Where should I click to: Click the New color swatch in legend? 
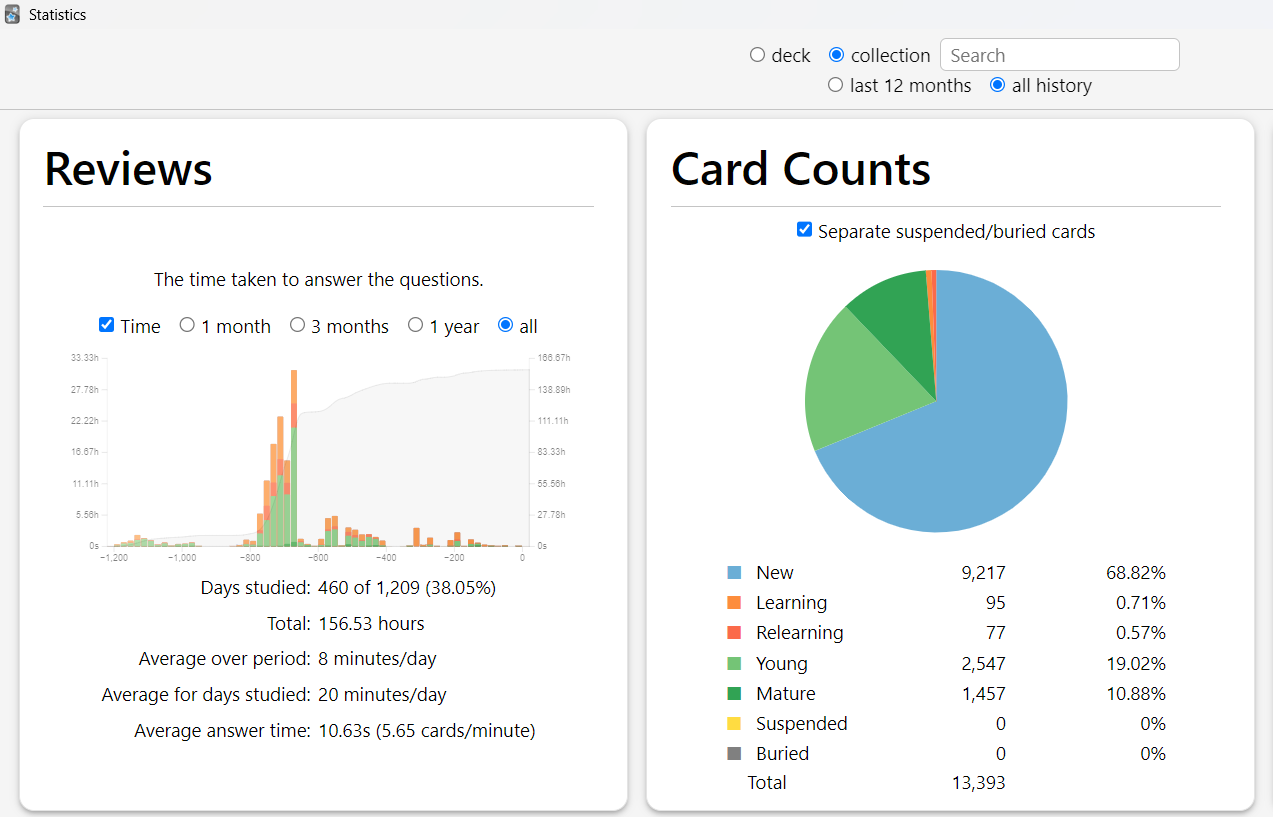[734, 573]
